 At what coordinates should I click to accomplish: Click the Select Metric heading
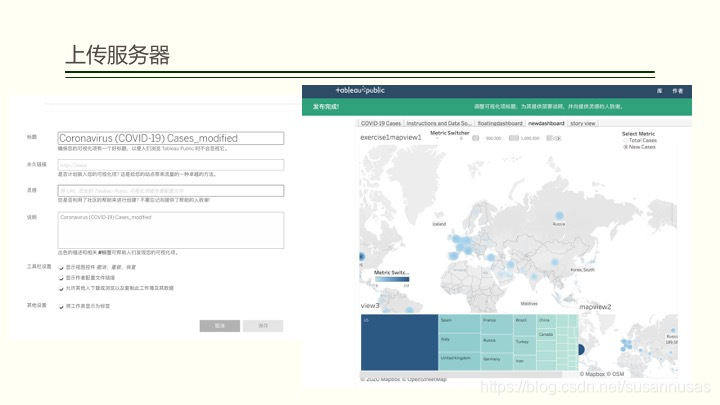(x=638, y=134)
